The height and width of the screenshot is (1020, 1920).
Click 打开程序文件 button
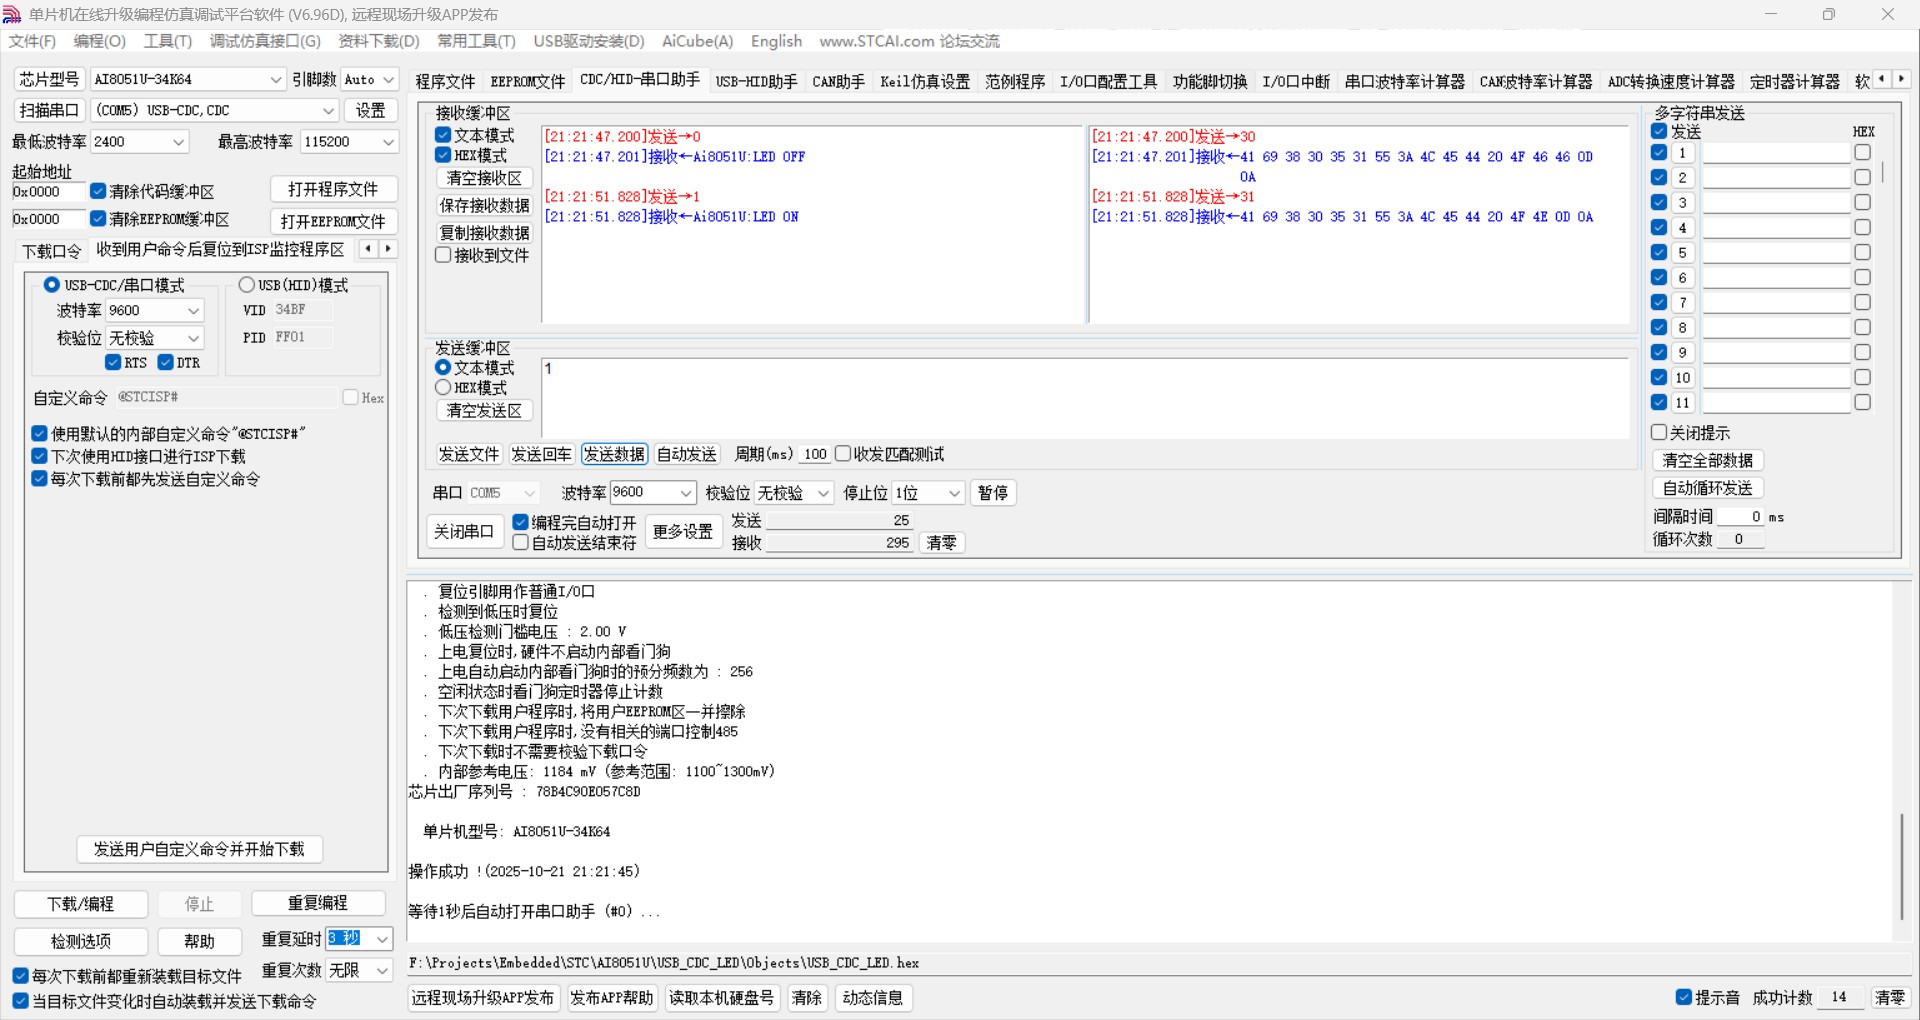pyautogui.click(x=333, y=190)
